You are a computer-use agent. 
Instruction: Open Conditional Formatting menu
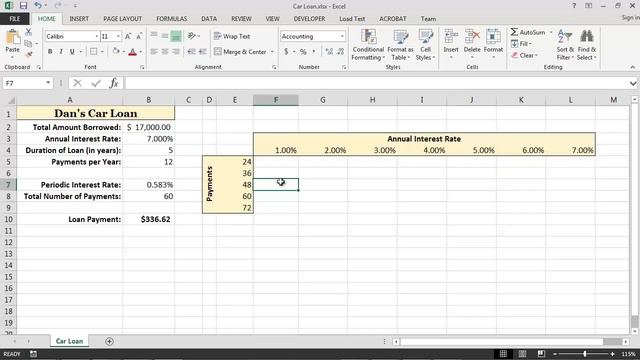368,45
